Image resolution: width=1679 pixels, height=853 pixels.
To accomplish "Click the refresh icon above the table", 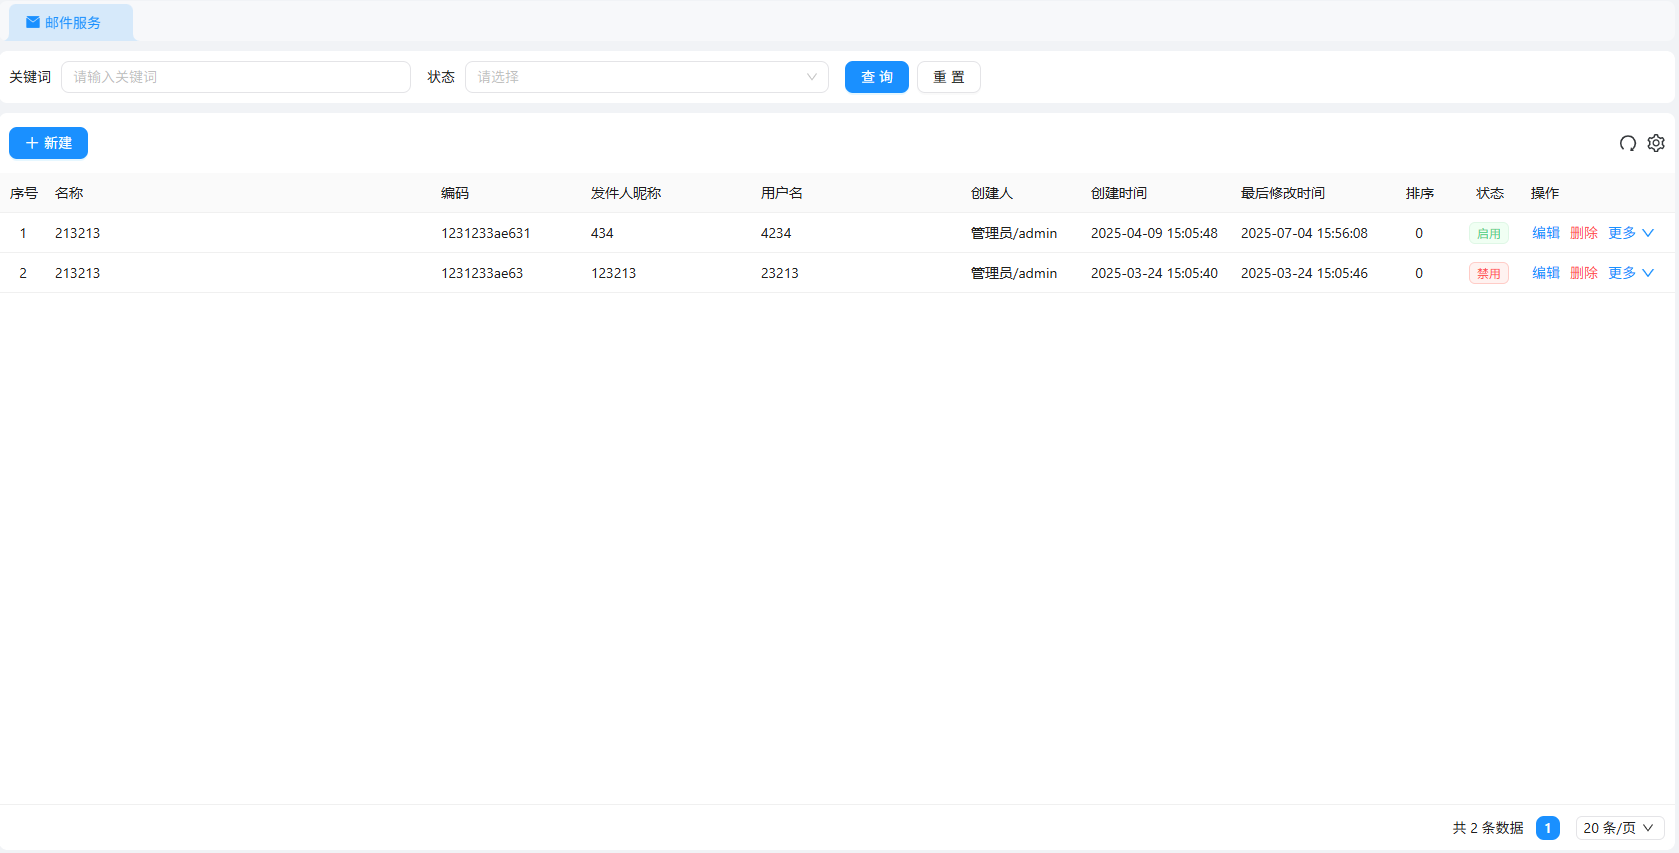I will click(x=1627, y=143).
